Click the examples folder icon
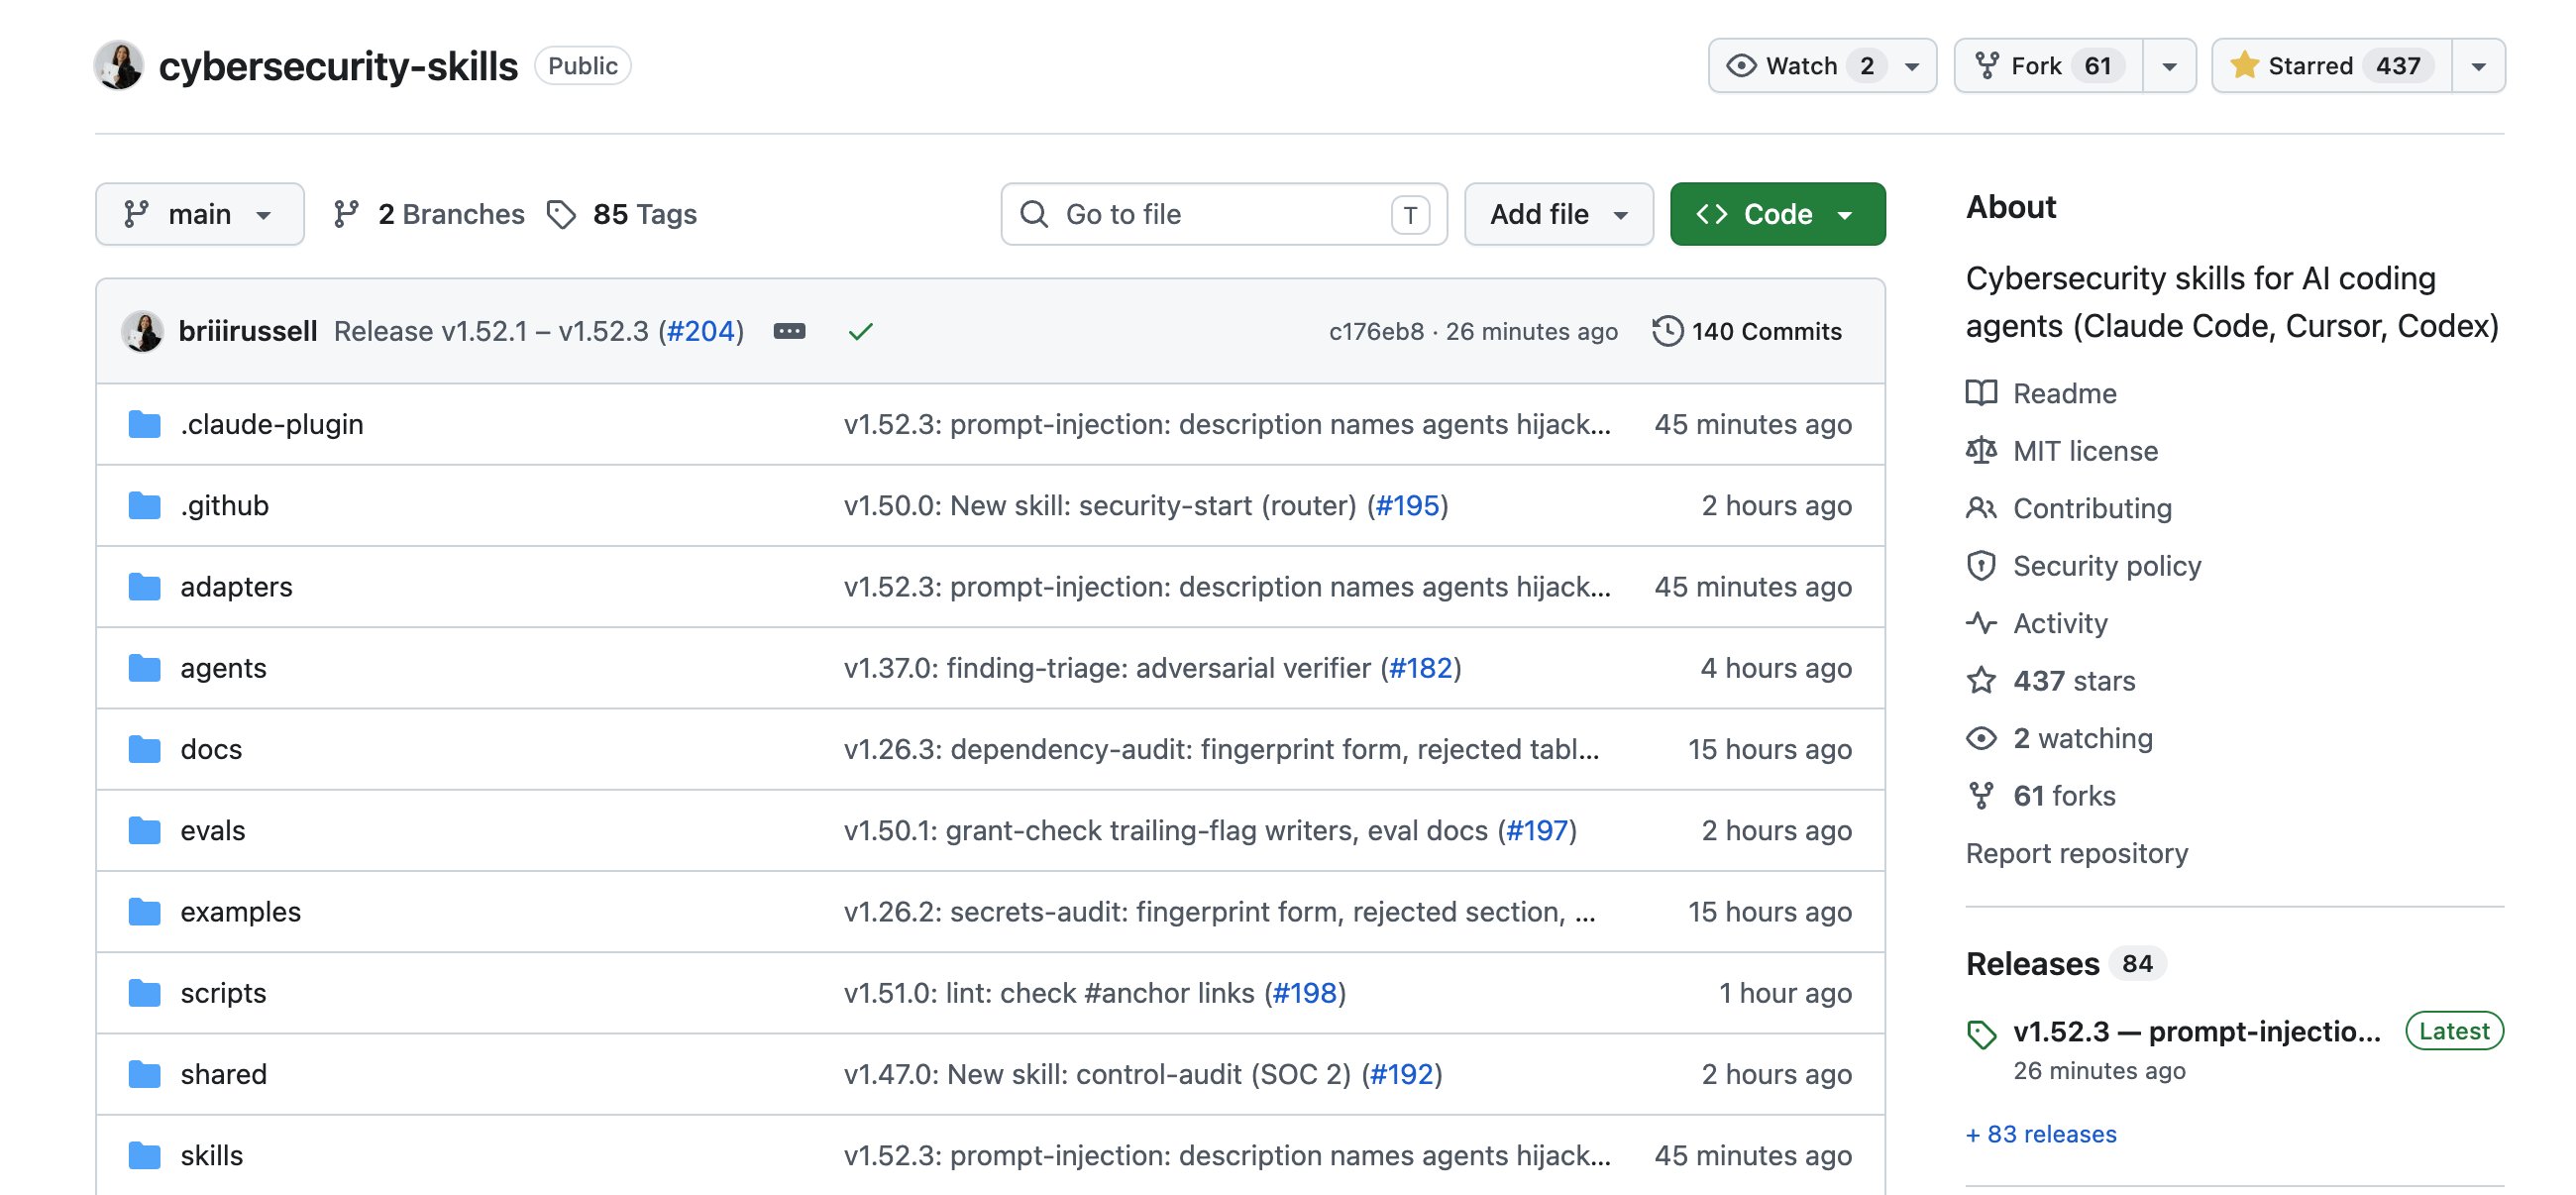 coord(144,911)
